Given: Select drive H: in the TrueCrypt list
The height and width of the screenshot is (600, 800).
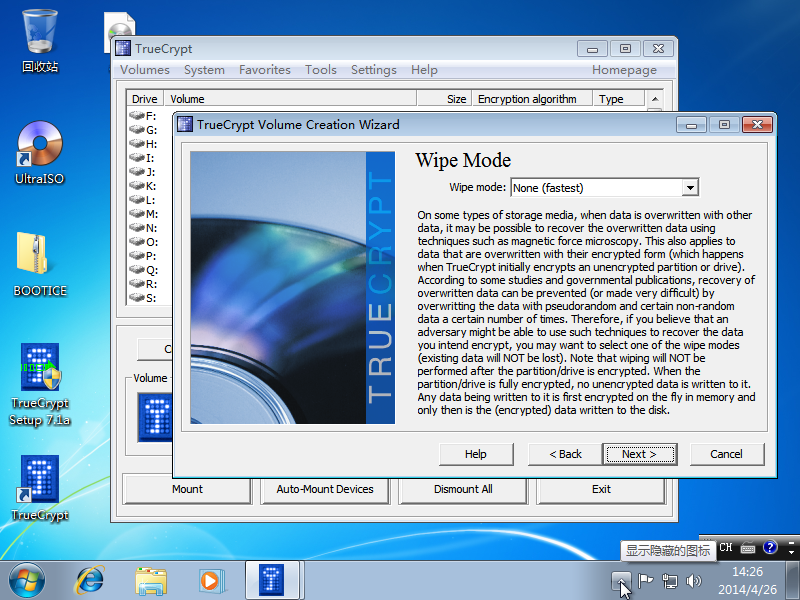Looking at the screenshot, I should (143, 144).
